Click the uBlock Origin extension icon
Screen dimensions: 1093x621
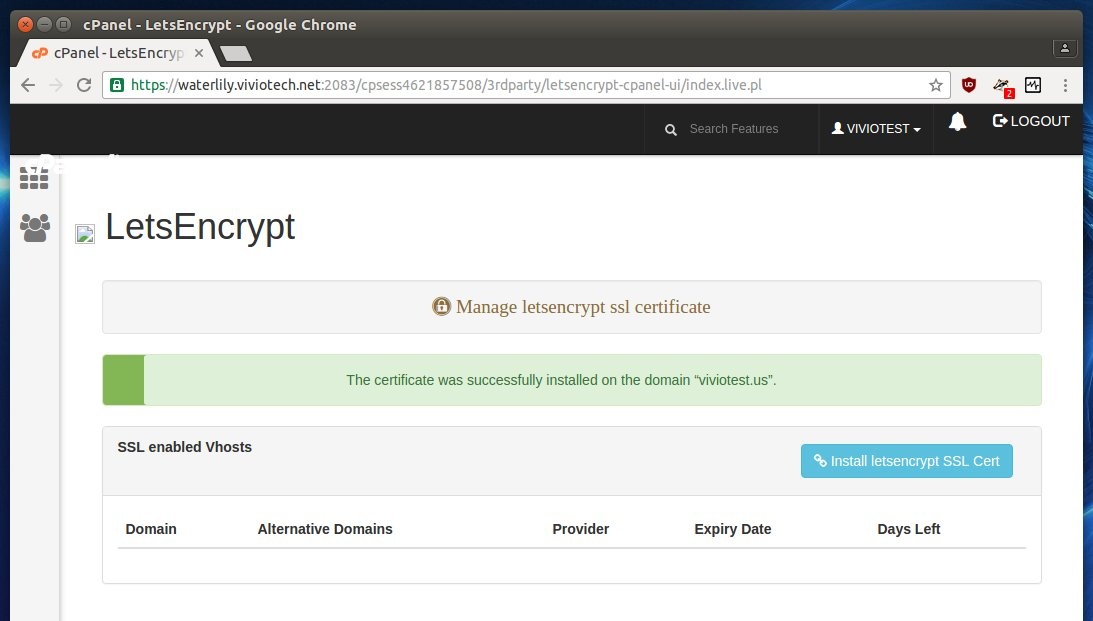(x=968, y=86)
